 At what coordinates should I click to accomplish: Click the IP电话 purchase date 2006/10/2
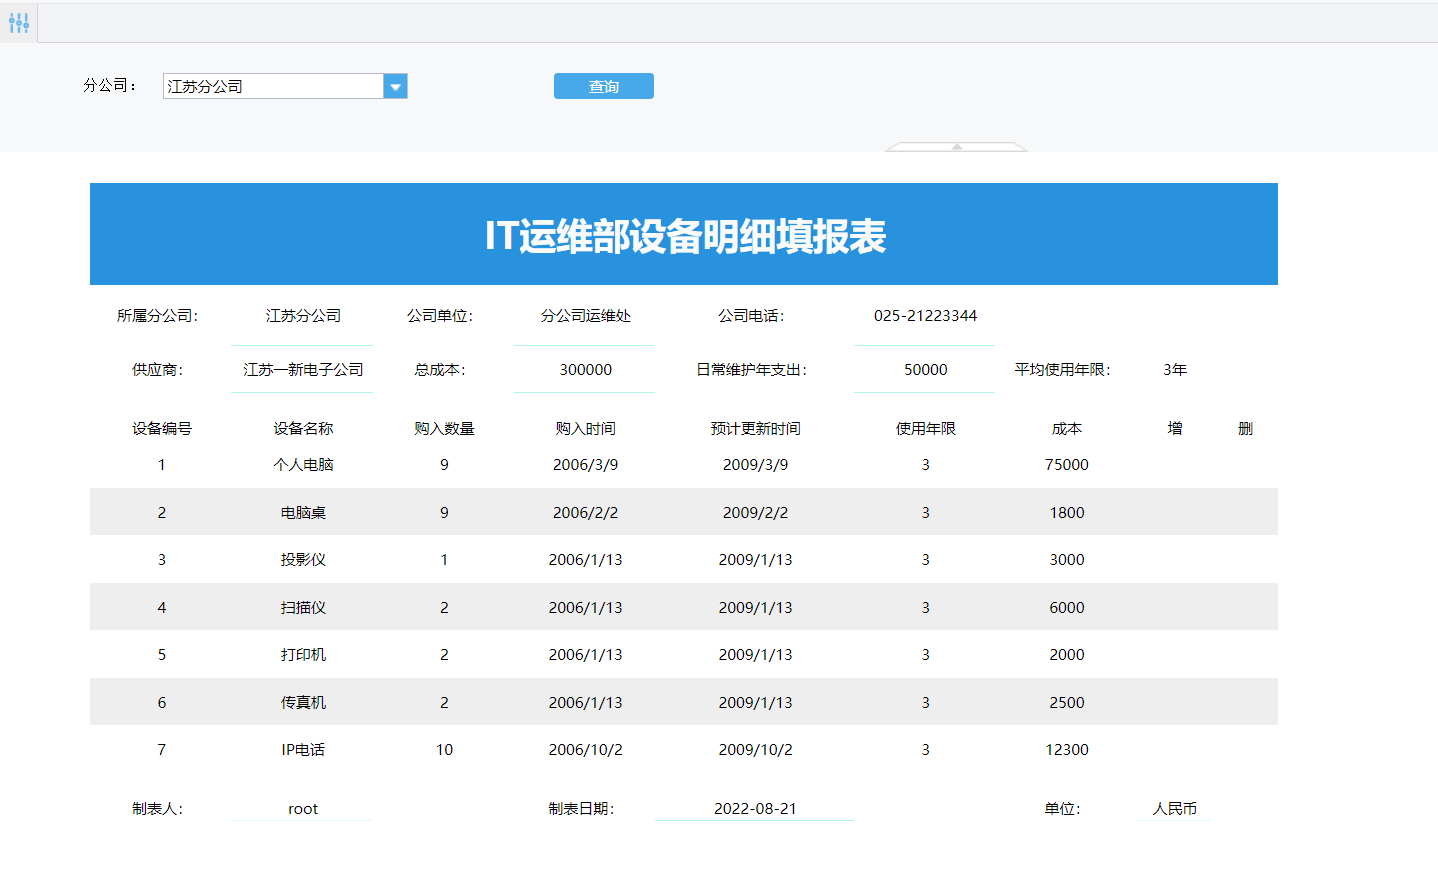(x=585, y=750)
